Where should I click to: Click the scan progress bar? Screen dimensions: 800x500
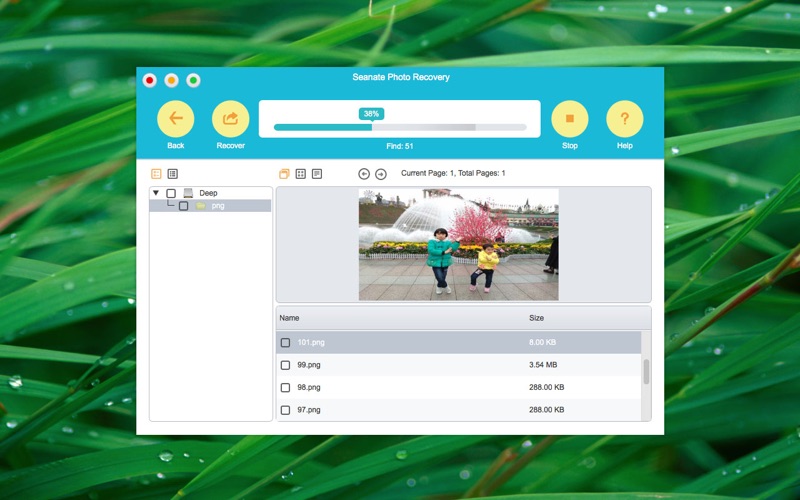click(x=400, y=127)
